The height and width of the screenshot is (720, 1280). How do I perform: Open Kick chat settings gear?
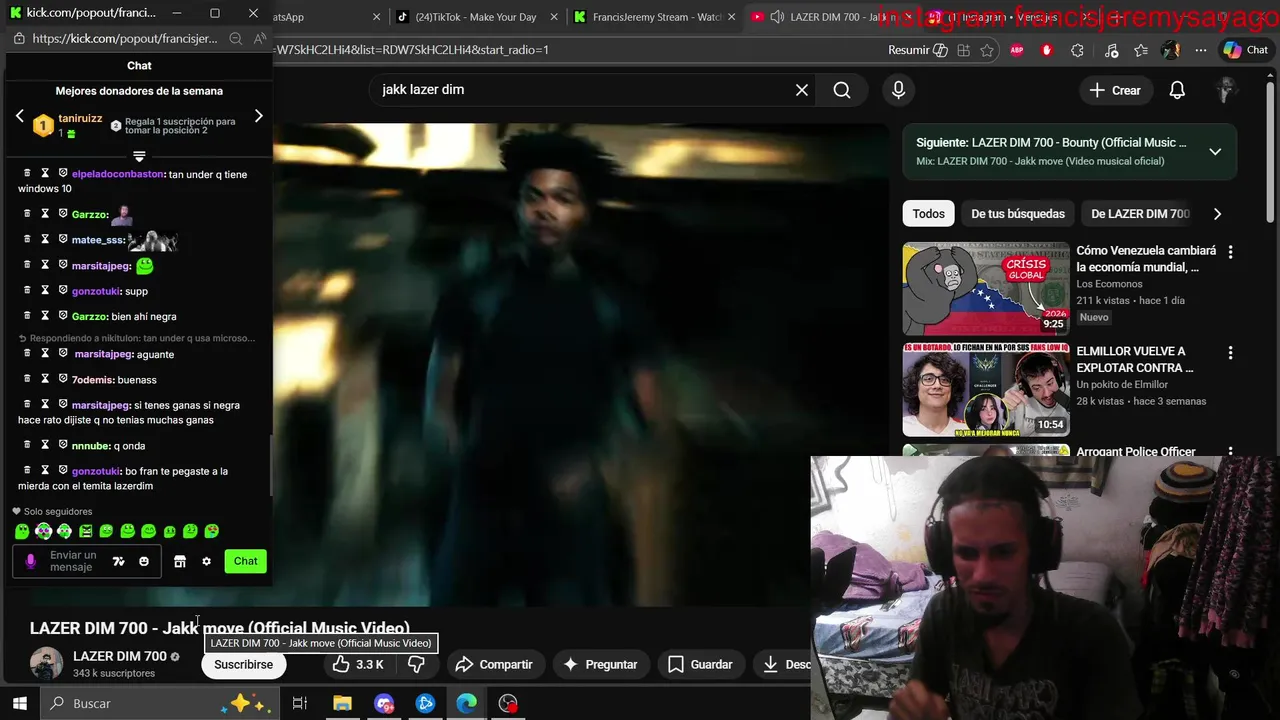click(206, 561)
